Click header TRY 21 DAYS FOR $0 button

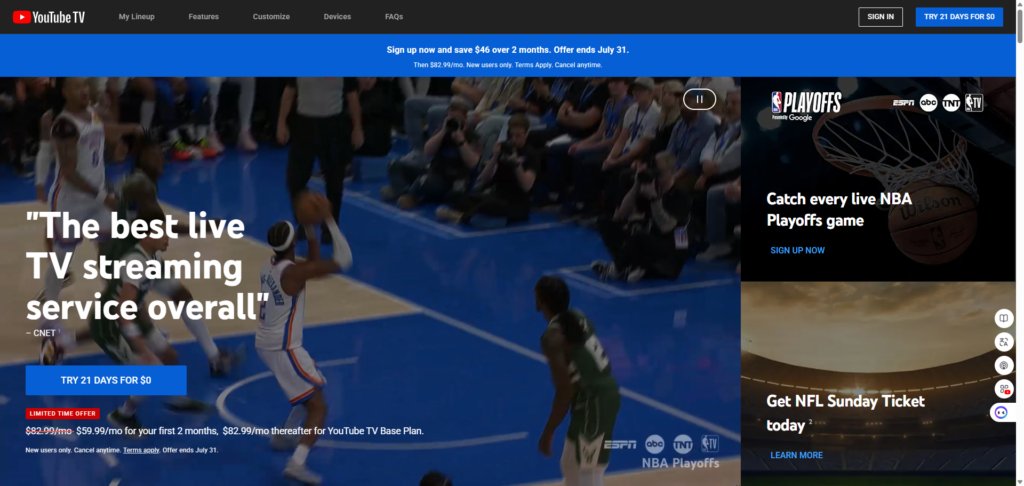[959, 17]
